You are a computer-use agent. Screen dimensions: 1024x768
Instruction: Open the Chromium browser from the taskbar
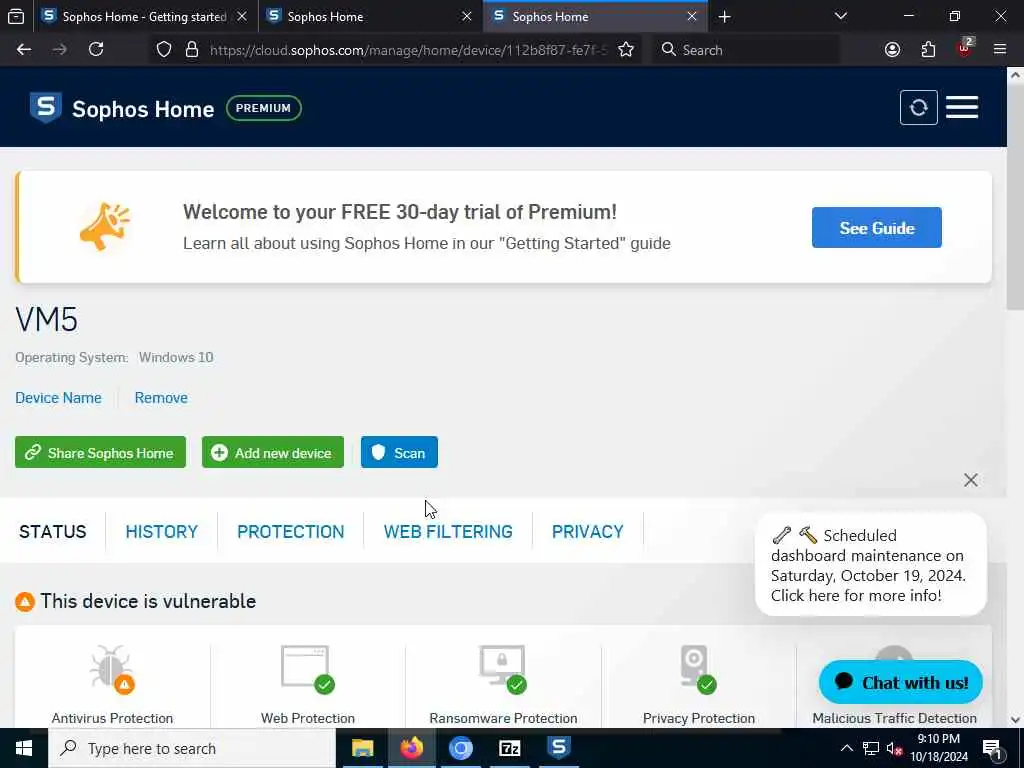coord(460,748)
